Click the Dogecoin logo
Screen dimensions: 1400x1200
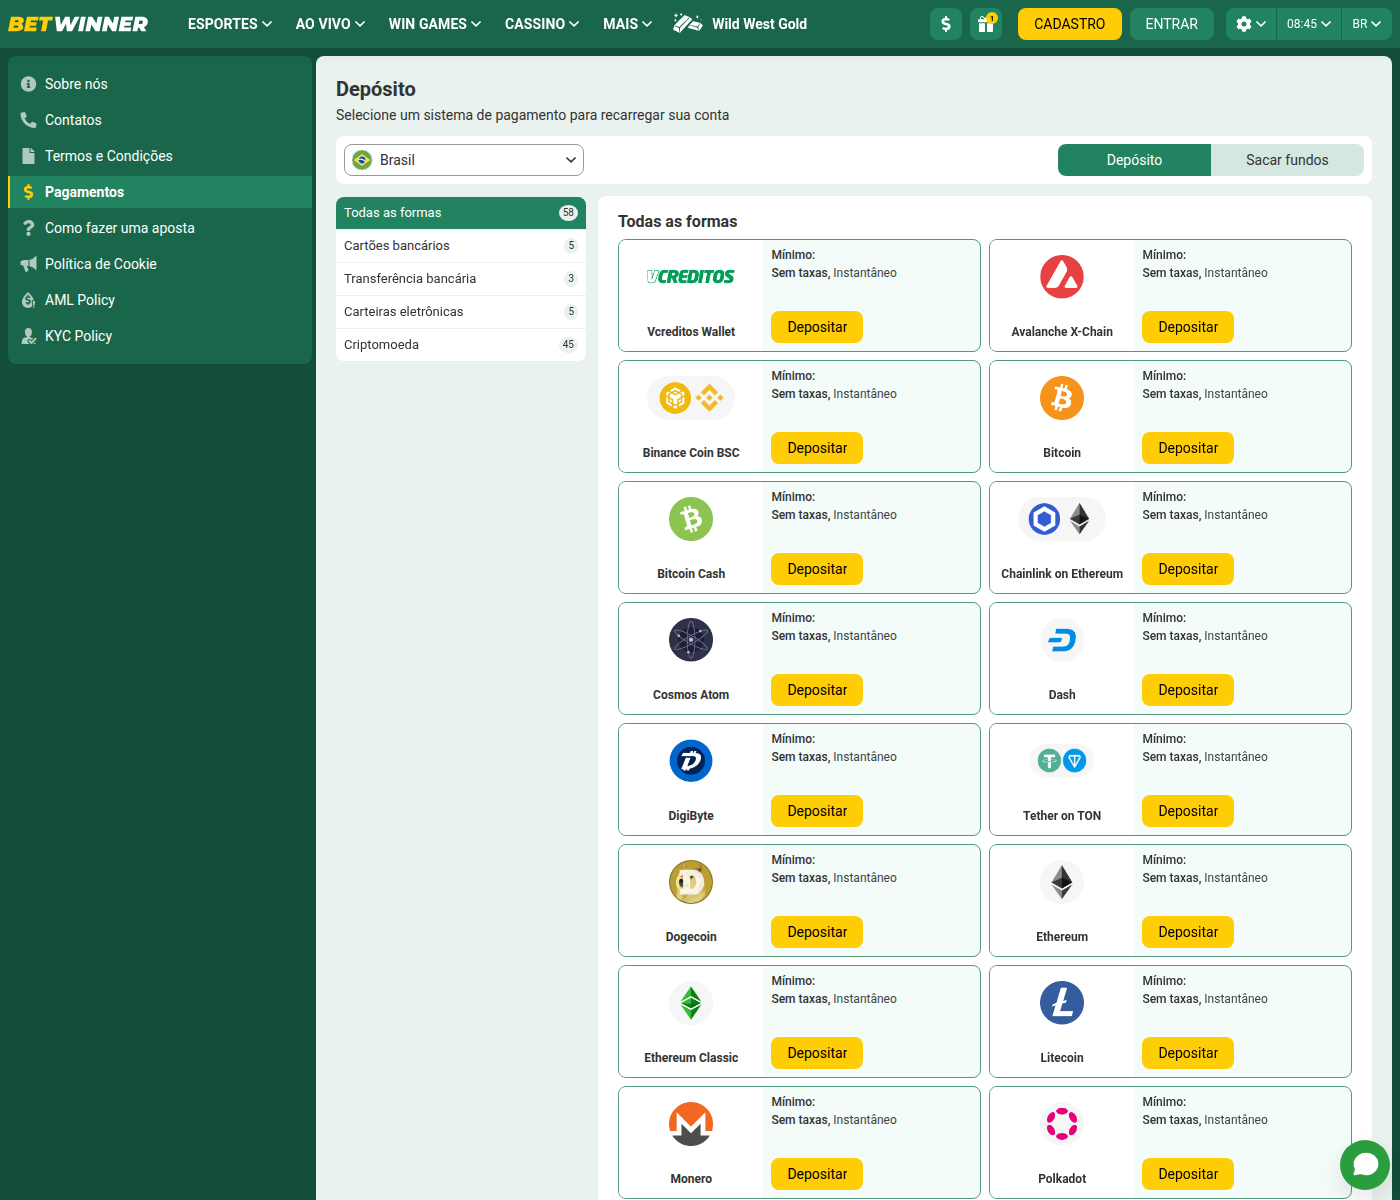coord(691,882)
